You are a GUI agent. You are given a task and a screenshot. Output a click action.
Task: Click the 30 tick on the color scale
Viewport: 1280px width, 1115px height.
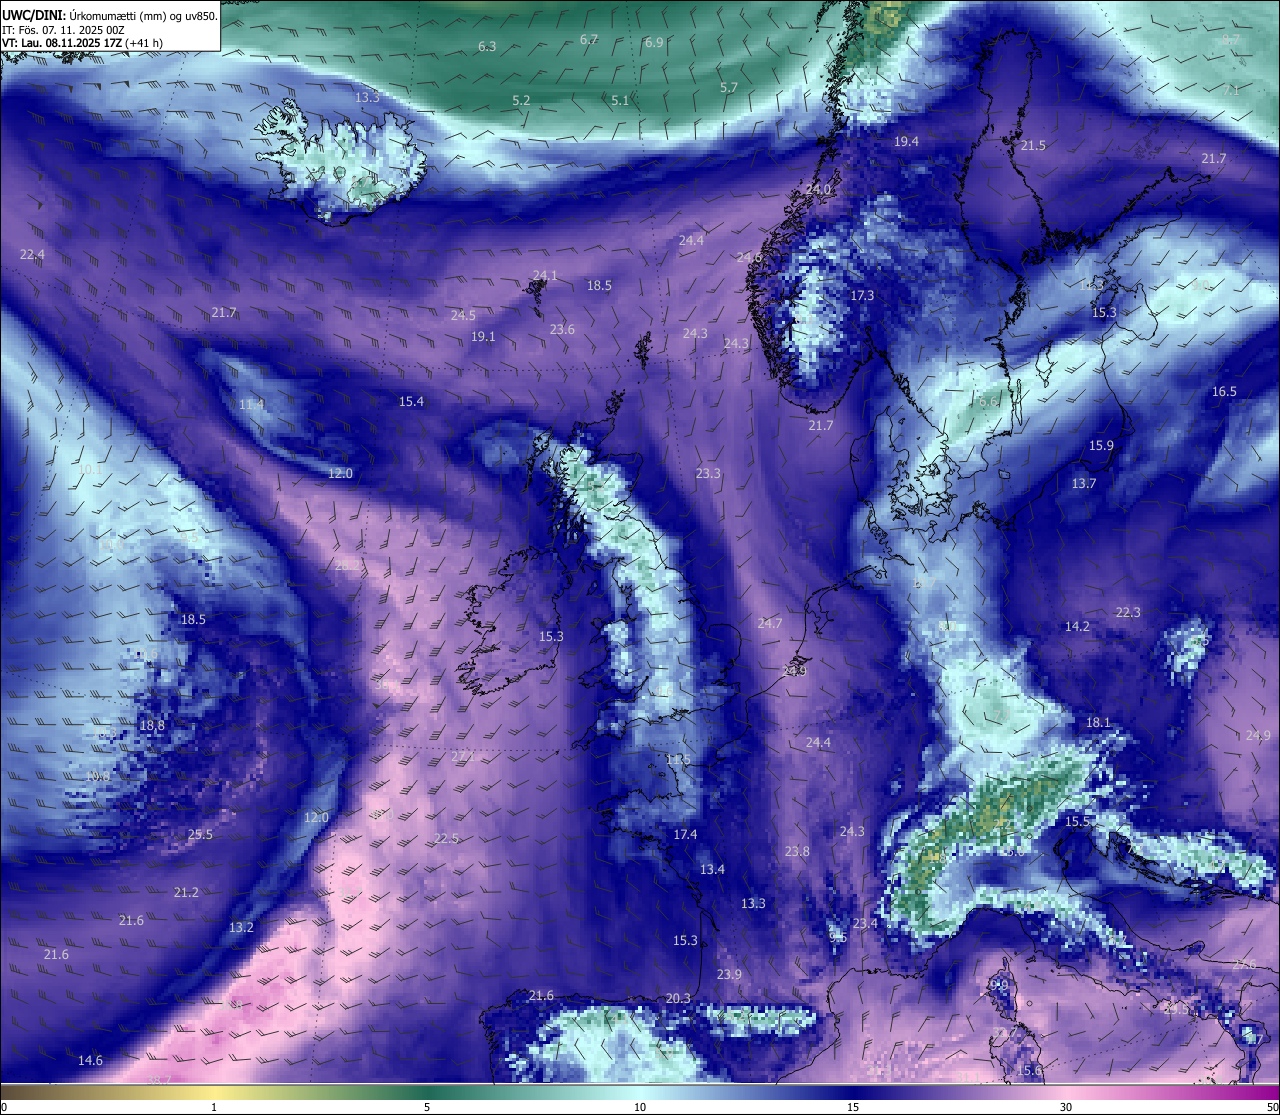[x=1066, y=1107]
